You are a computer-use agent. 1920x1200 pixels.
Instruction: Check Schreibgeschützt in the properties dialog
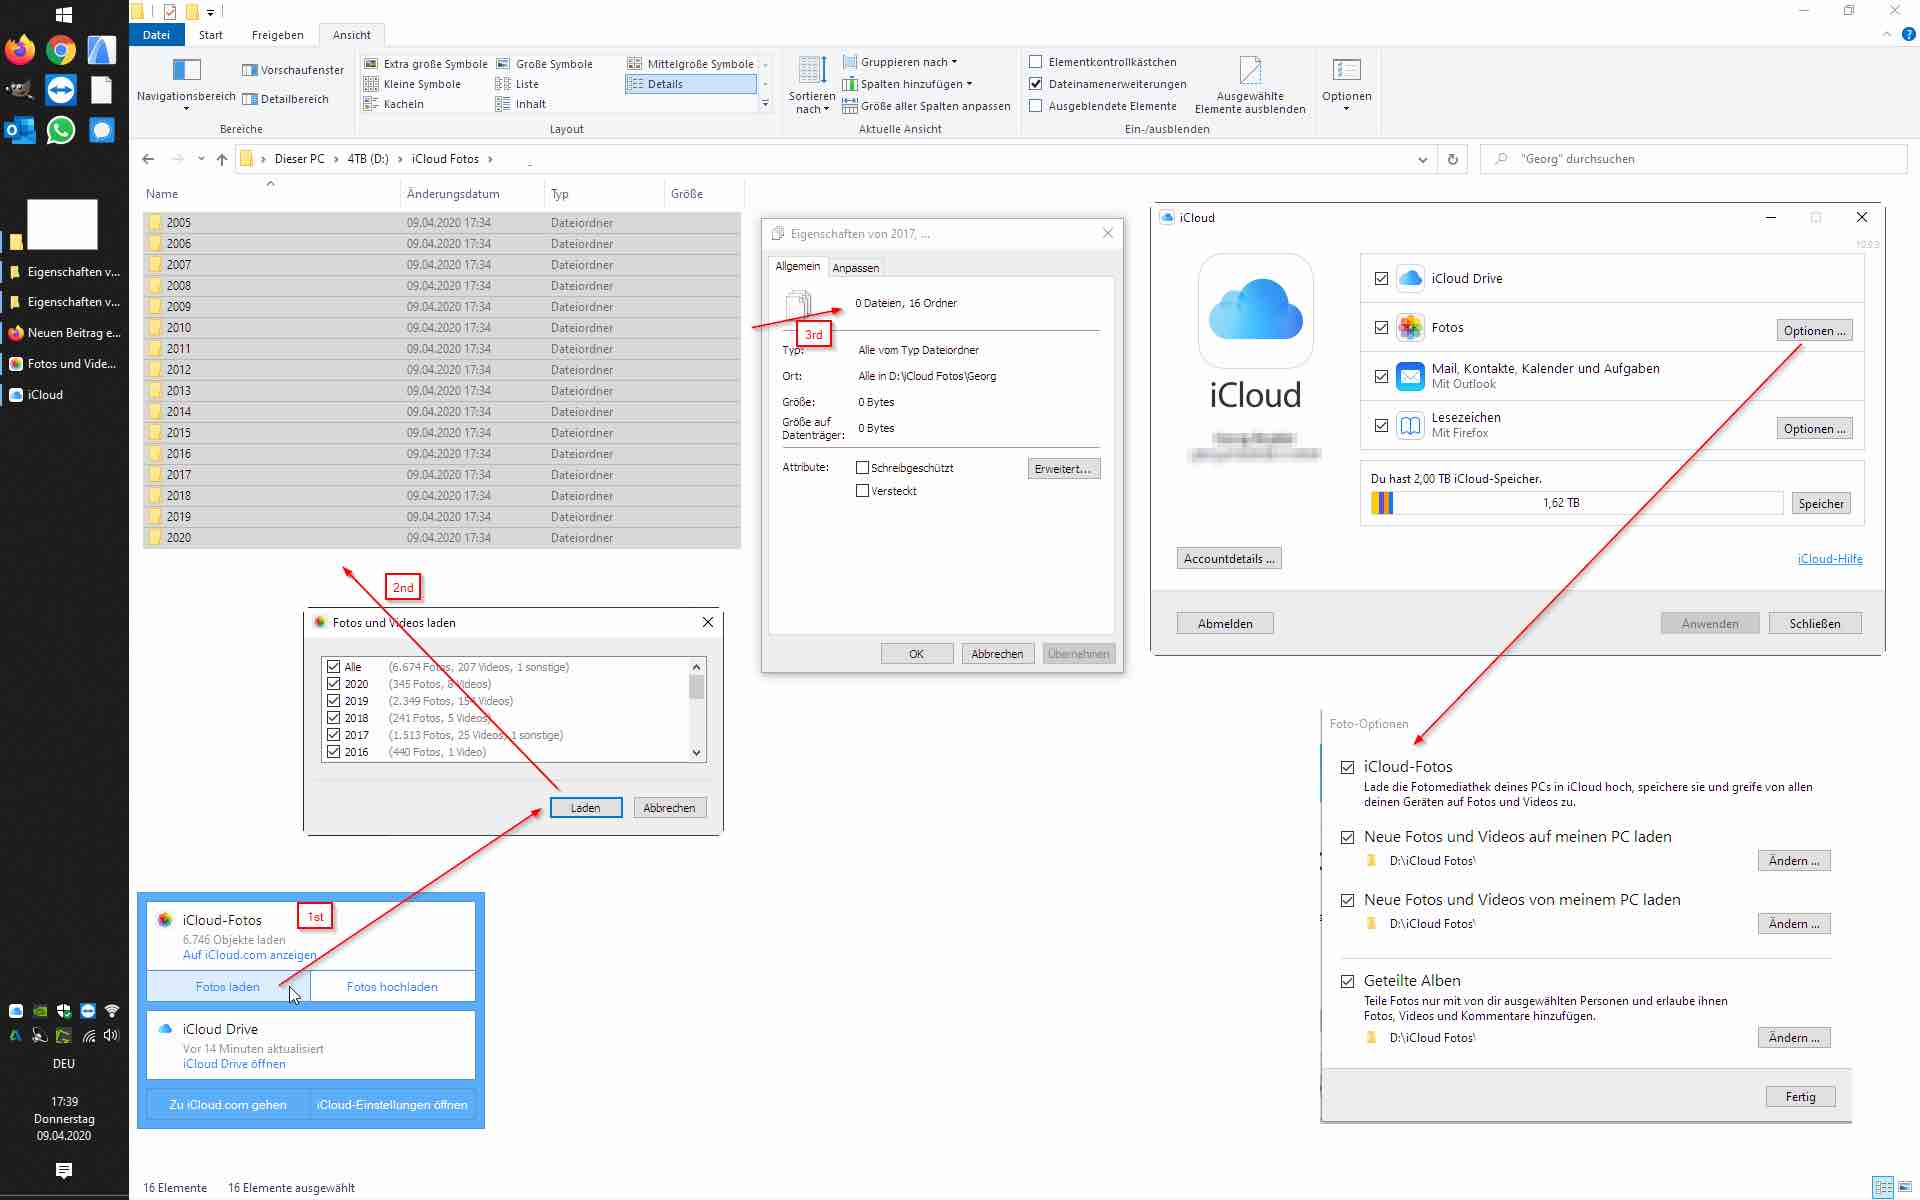click(862, 468)
